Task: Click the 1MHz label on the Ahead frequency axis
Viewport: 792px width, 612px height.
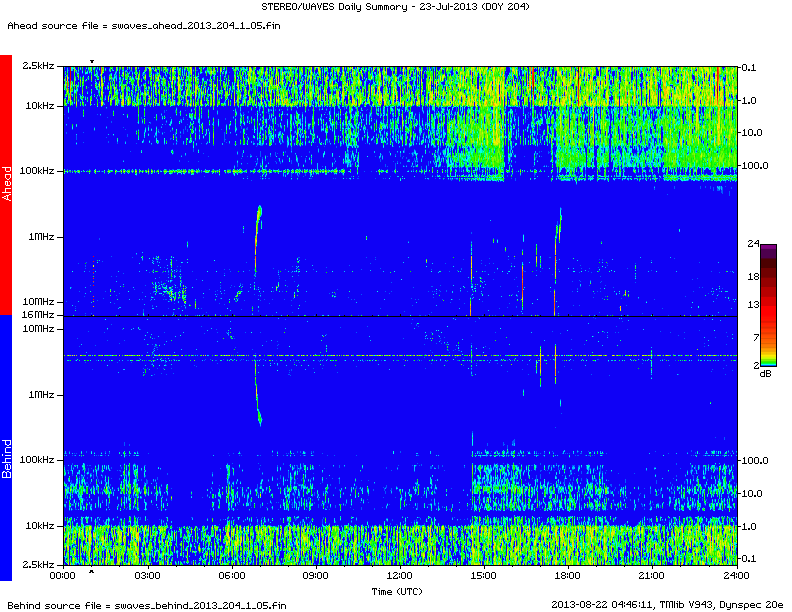Action: click(42, 237)
